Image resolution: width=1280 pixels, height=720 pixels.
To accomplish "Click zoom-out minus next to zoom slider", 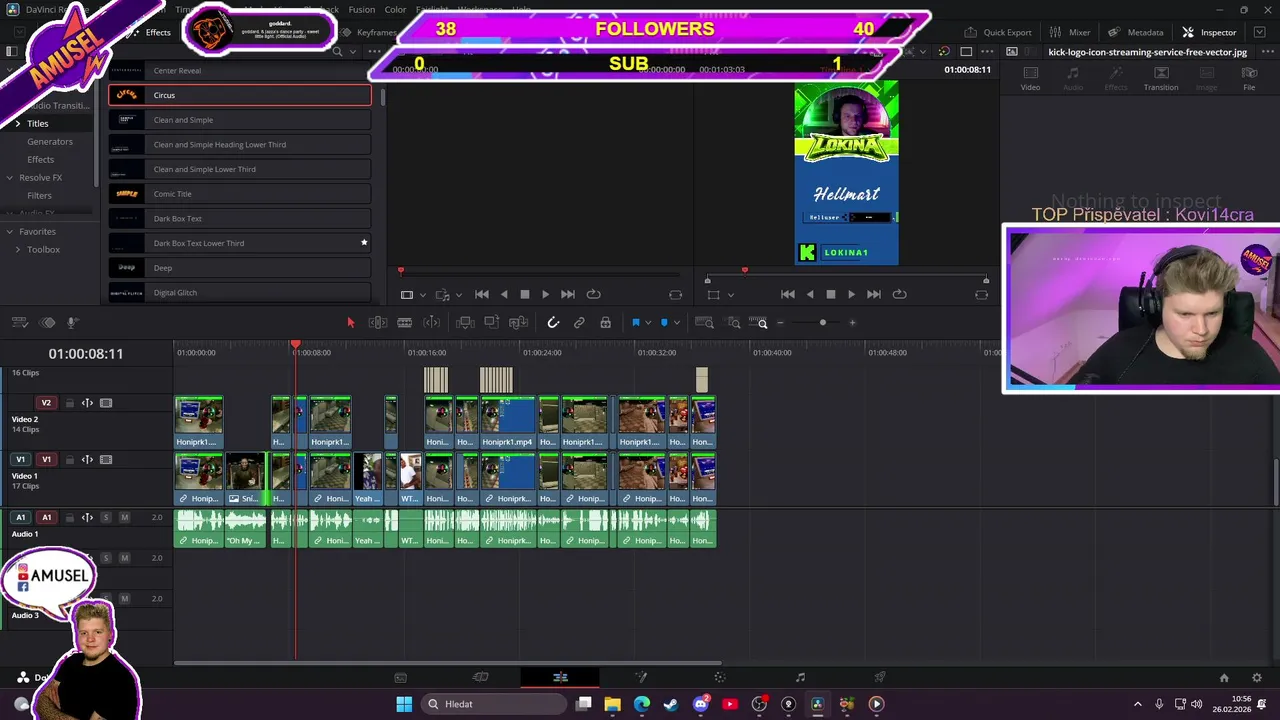I will [x=781, y=322].
